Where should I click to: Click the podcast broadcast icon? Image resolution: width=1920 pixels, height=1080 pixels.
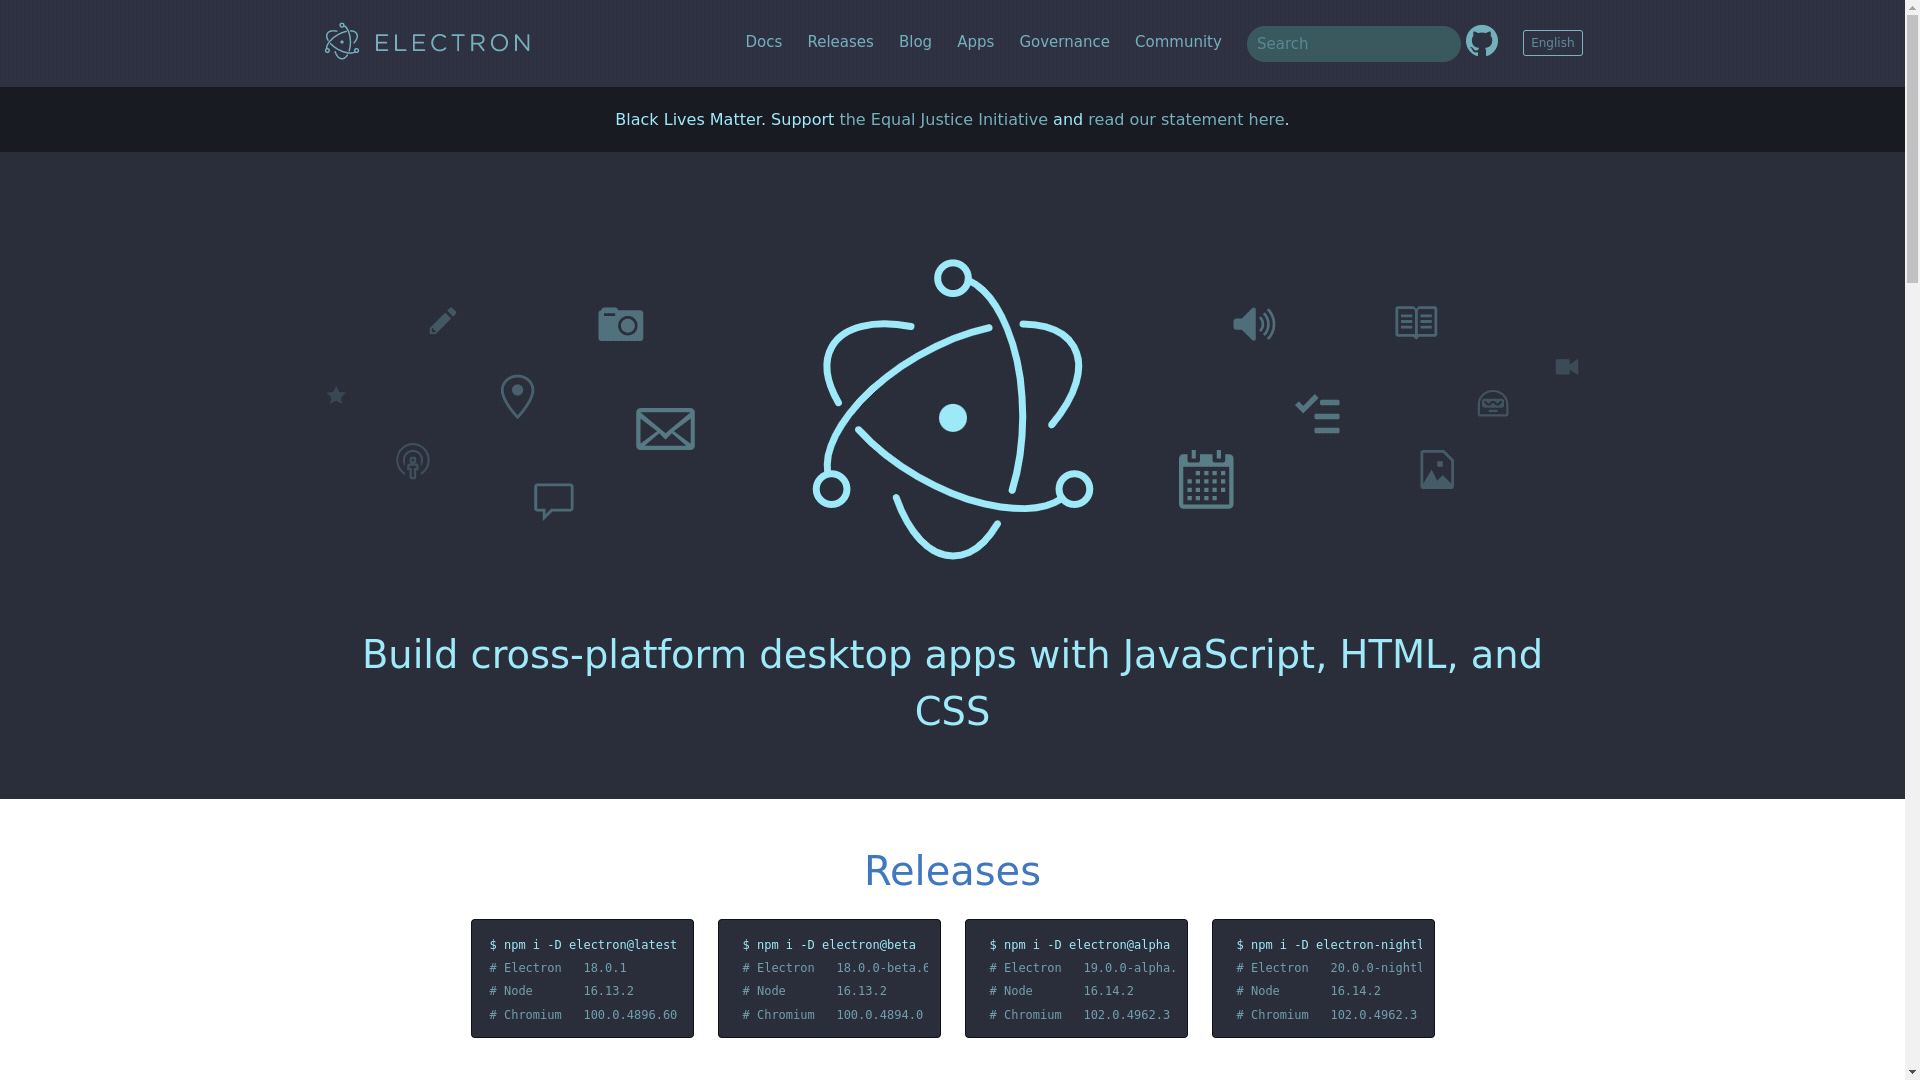[x=412, y=461]
